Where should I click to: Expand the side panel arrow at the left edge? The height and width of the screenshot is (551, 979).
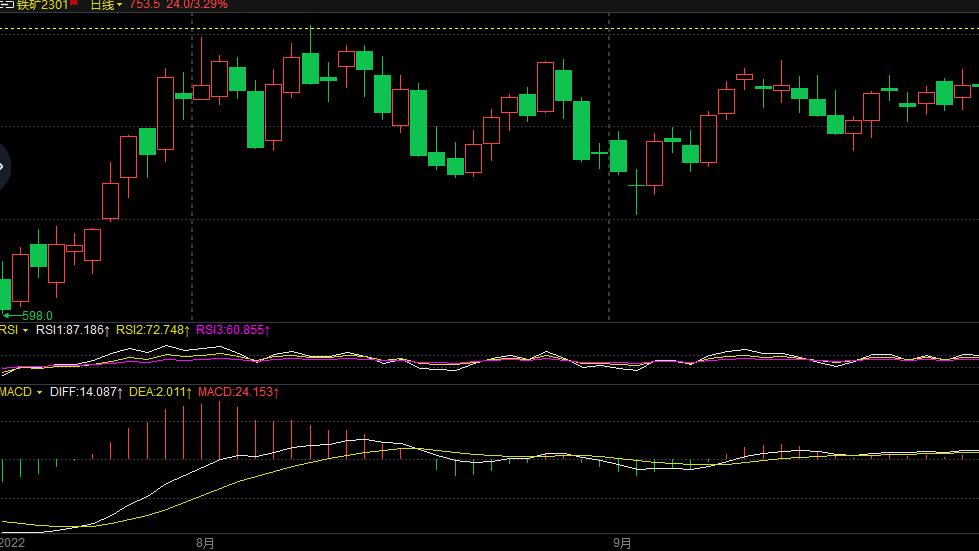click(3, 166)
